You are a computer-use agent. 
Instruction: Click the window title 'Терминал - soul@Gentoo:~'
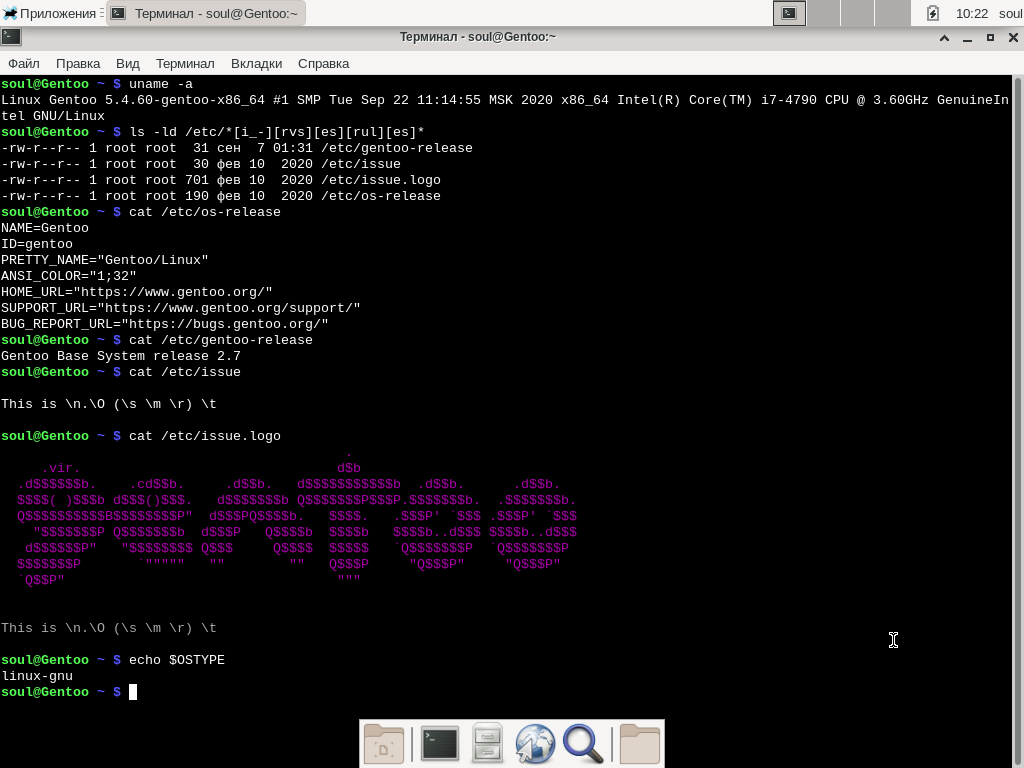[x=478, y=37]
